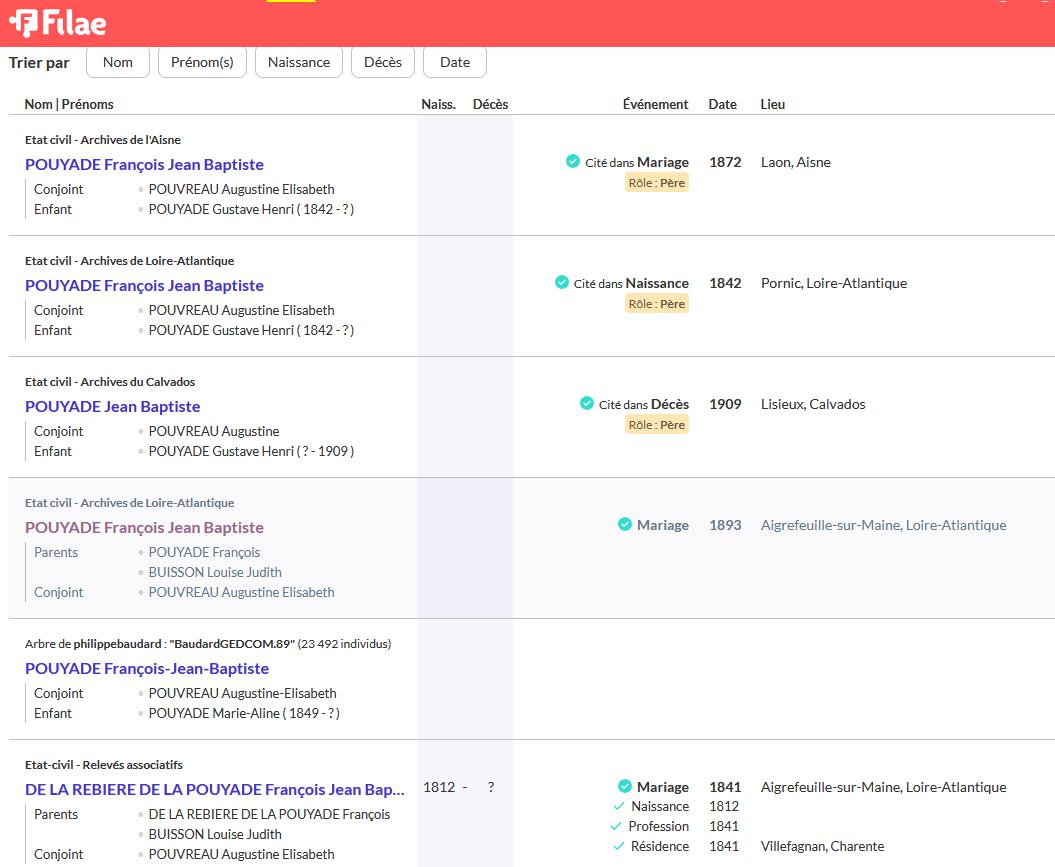
Task: Click the "Rôle : Père" tag in the Laon row
Action: click(657, 183)
